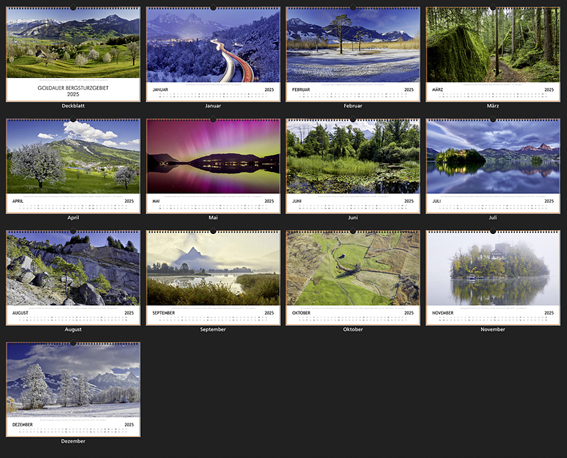Click the 'Juni' caption label
This screenshot has width=567, height=458.
pos(353,218)
